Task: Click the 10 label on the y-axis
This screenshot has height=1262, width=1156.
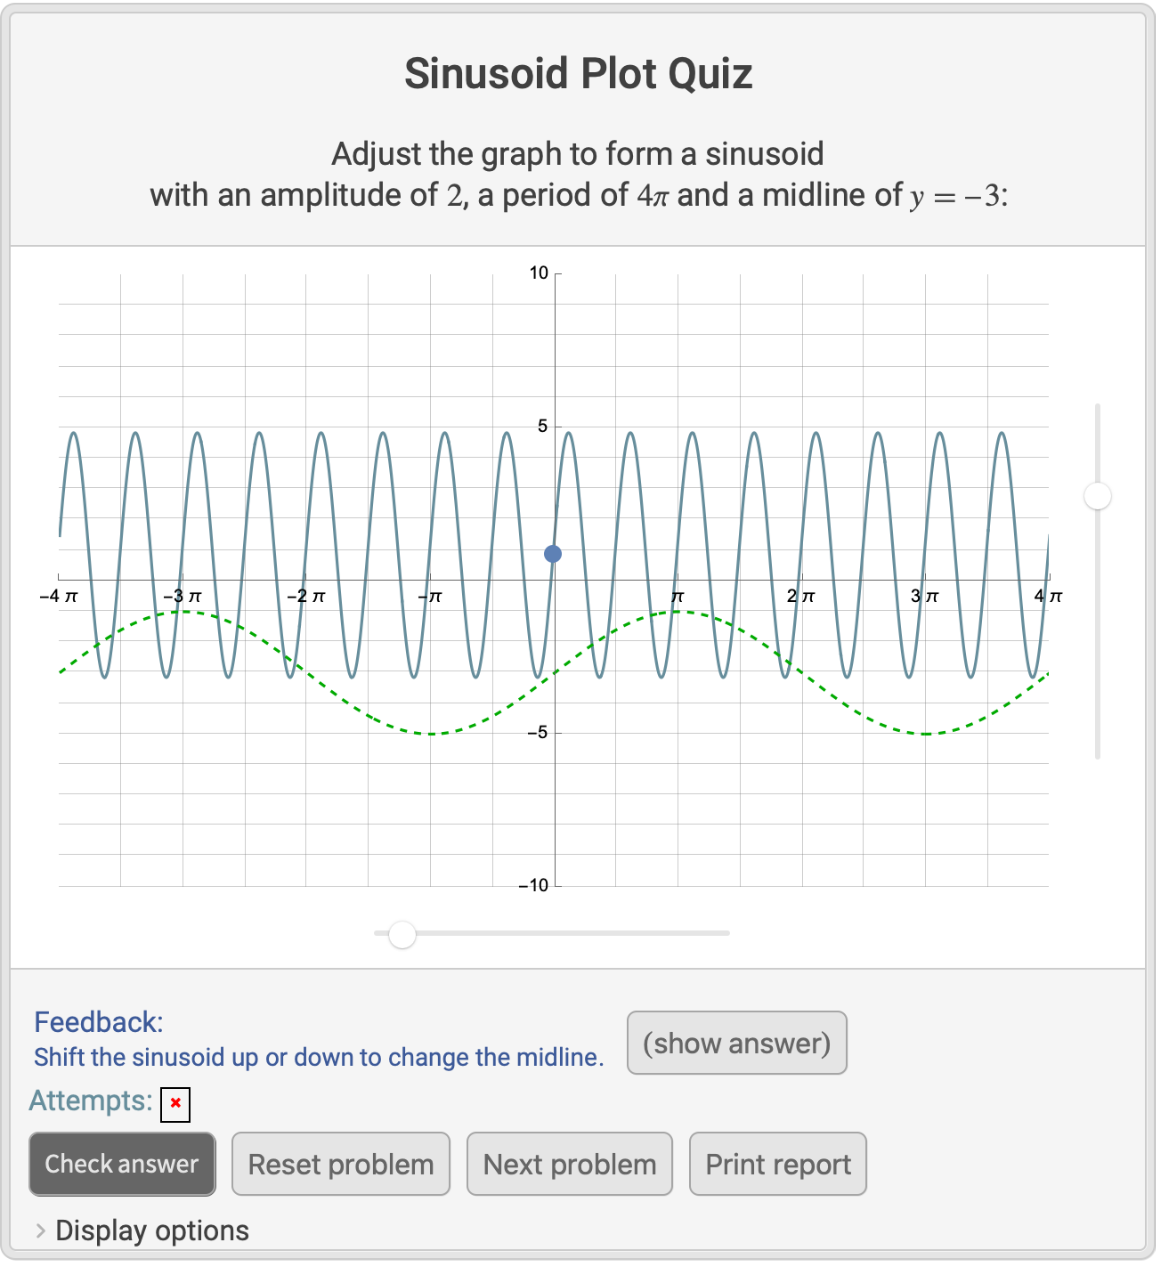Action: click(539, 273)
